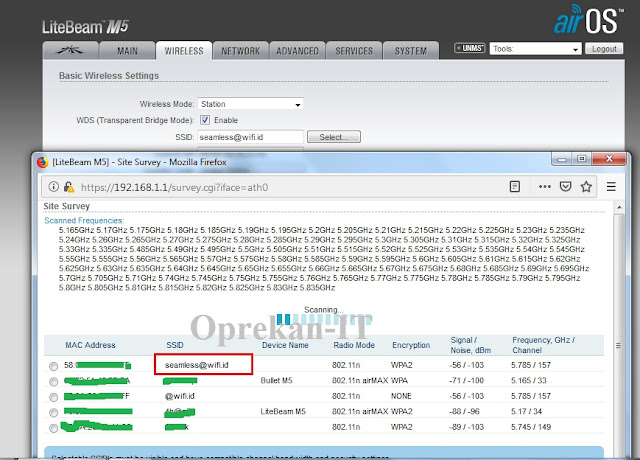Select radio for LiteBeam M5 network
640x460 pixels.
point(53,413)
